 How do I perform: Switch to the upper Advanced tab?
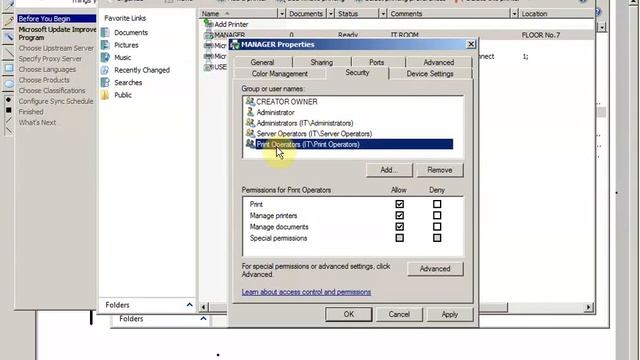click(439, 62)
